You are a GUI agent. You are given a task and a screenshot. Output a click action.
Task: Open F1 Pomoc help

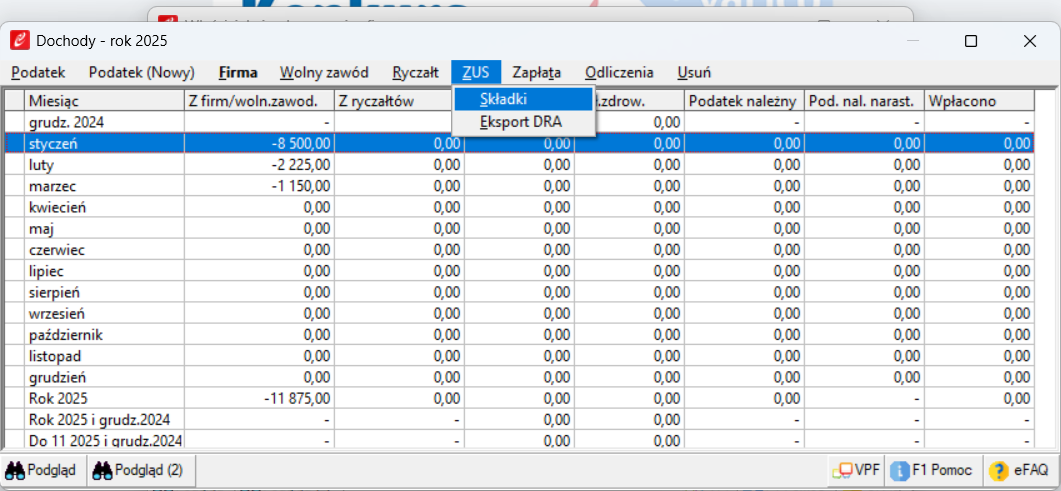point(932,471)
